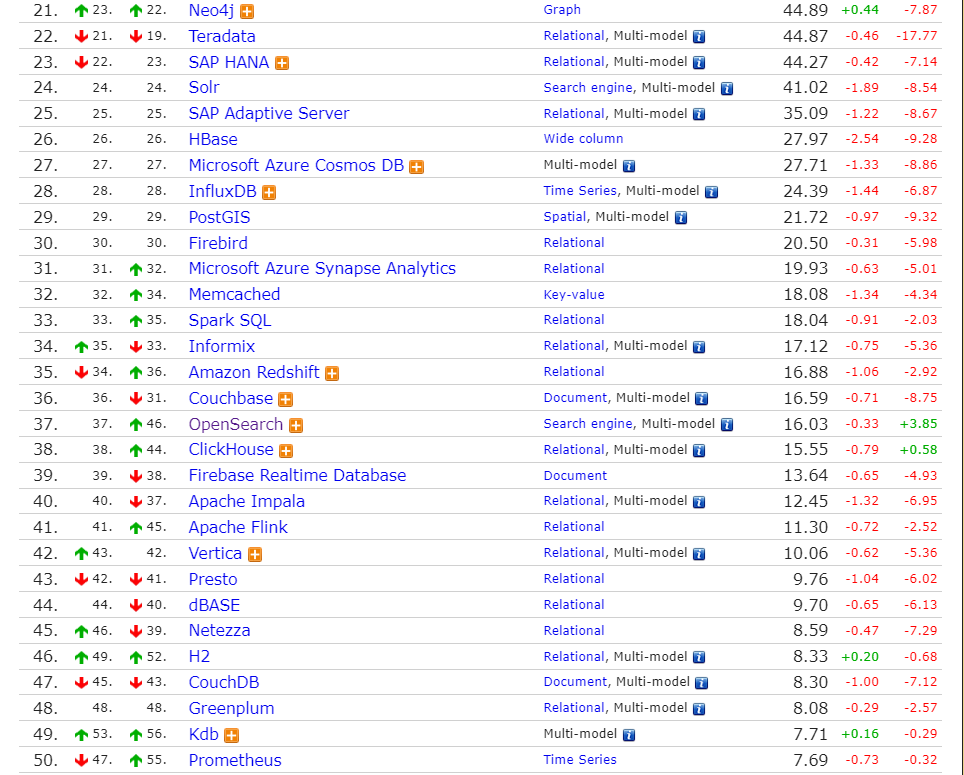Click the Spark SQL link
The height and width of the screenshot is (775, 964).
[230, 321]
